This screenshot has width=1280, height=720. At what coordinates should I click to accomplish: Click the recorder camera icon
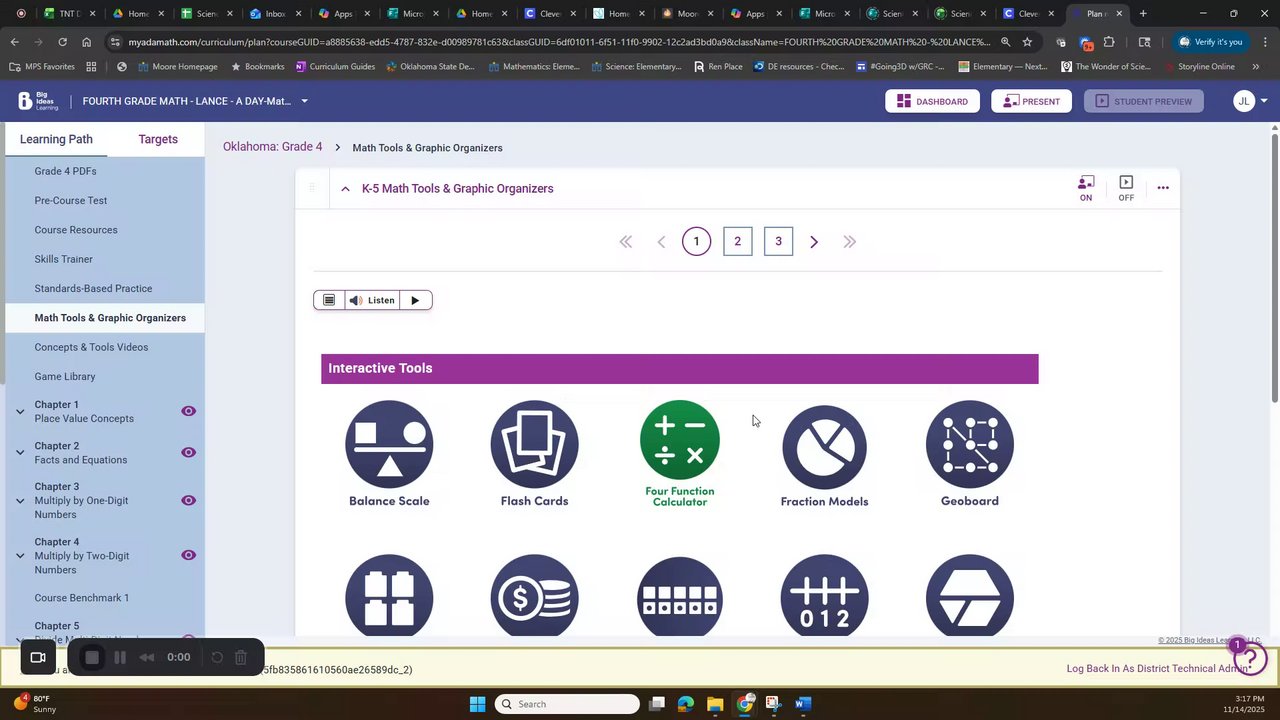(x=38, y=657)
